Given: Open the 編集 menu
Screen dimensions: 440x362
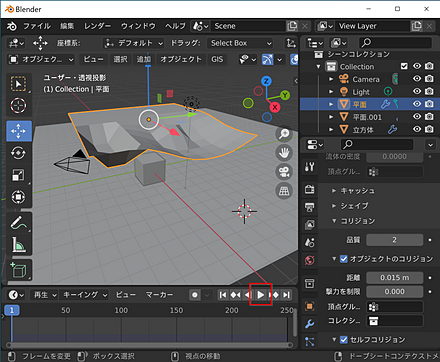Looking at the screenshot, I should [67, 26].
